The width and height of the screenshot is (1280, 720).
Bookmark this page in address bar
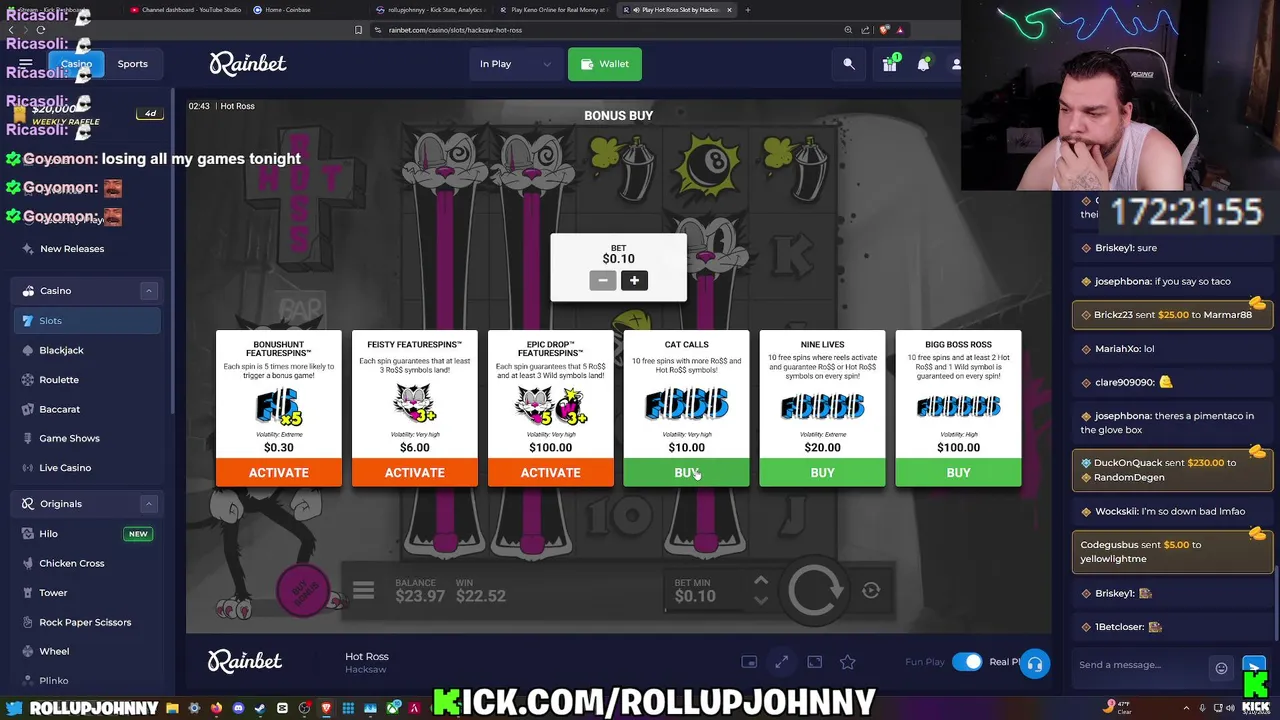coord(359,30)
